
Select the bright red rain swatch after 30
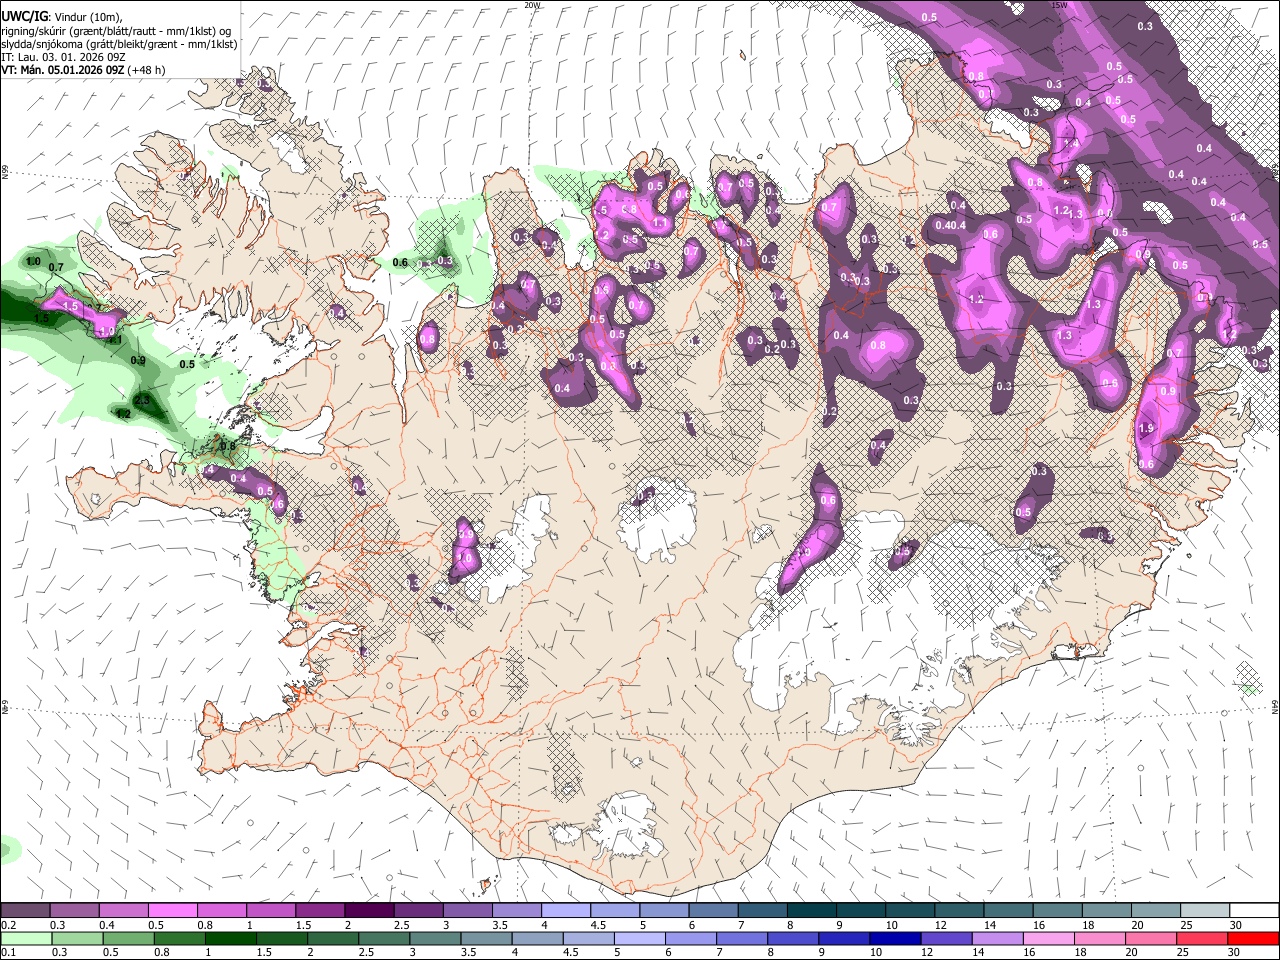[x=1254, y=938]
